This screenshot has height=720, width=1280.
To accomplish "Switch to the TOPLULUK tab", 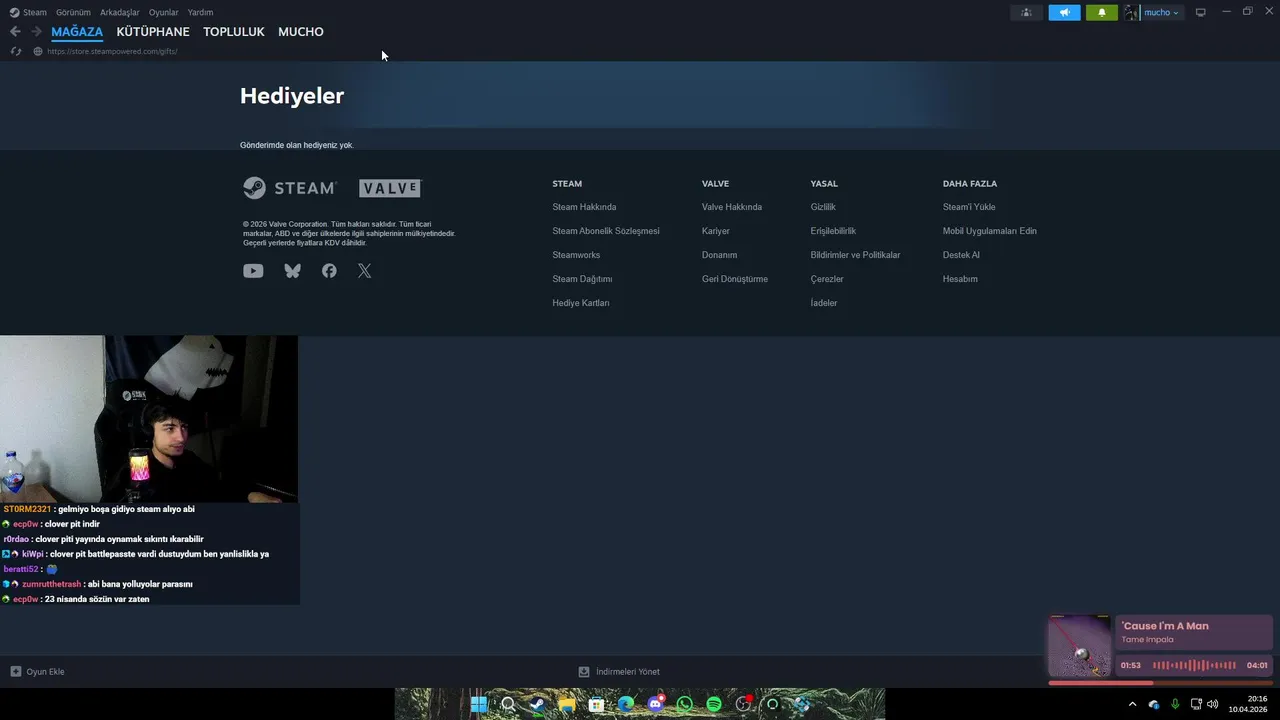I will click(x=234, y=32).
